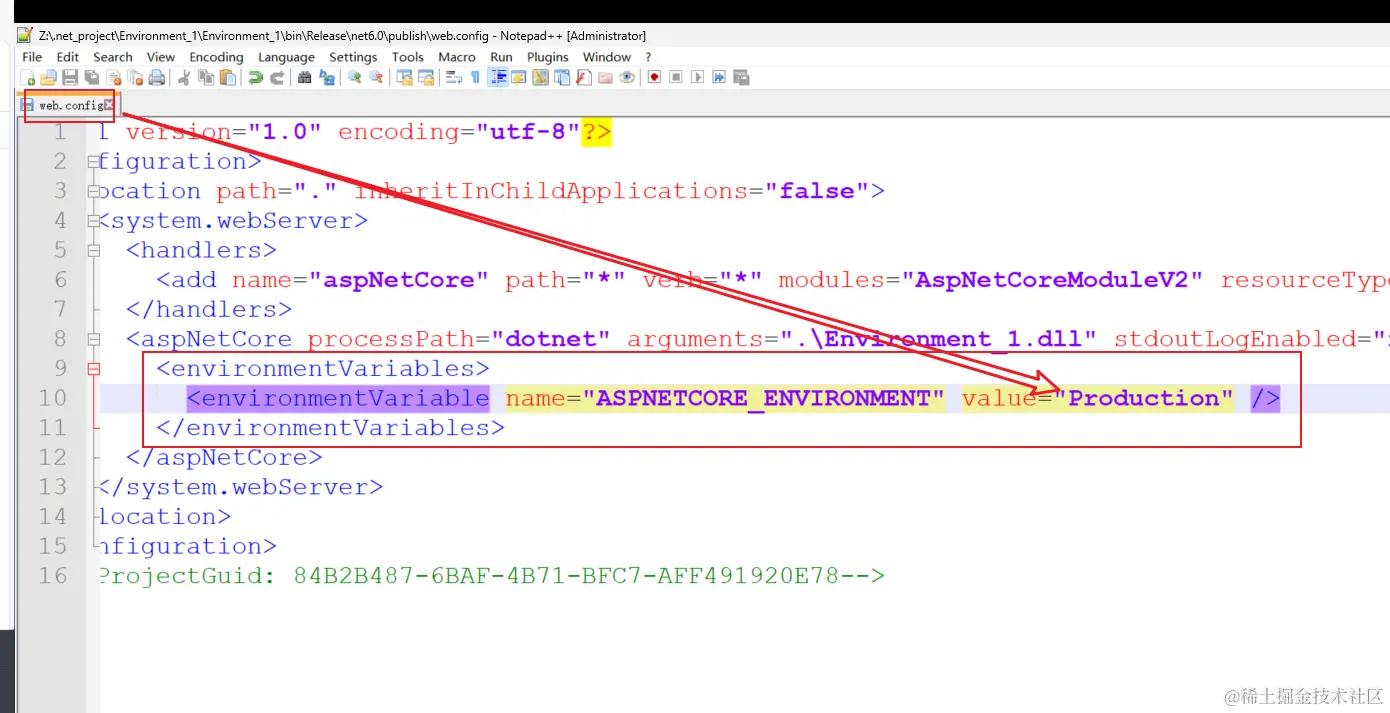The width and height of the screenshot is (1390, 713).
Task: Open the Window menu
Action: tap(607, 57)
